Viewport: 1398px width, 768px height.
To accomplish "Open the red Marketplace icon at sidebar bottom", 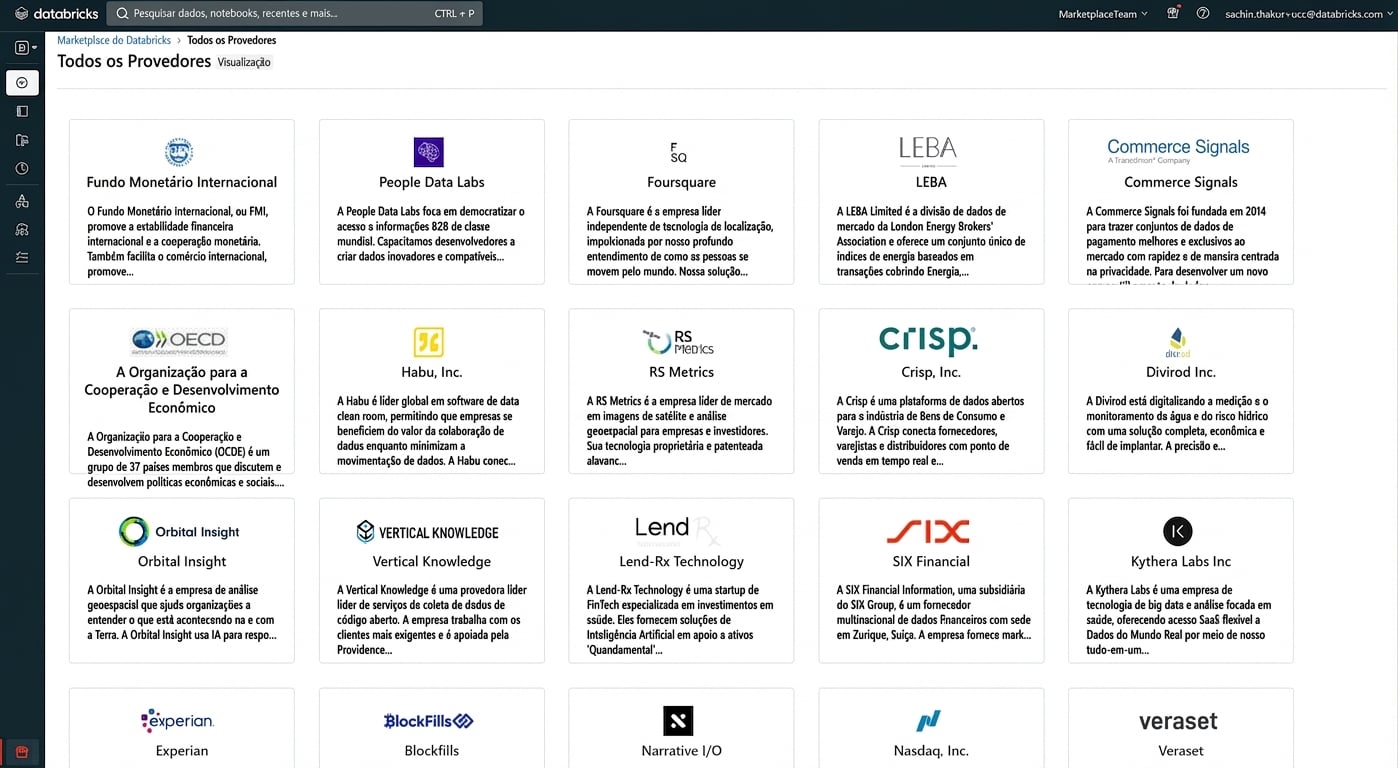I will click(x=22, y=752).
